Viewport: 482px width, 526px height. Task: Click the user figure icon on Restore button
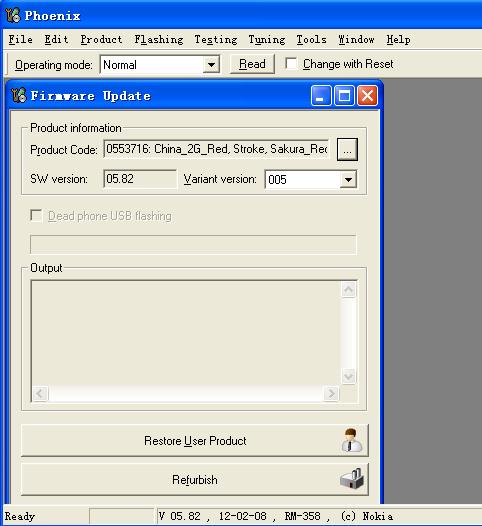coord(351,440)
